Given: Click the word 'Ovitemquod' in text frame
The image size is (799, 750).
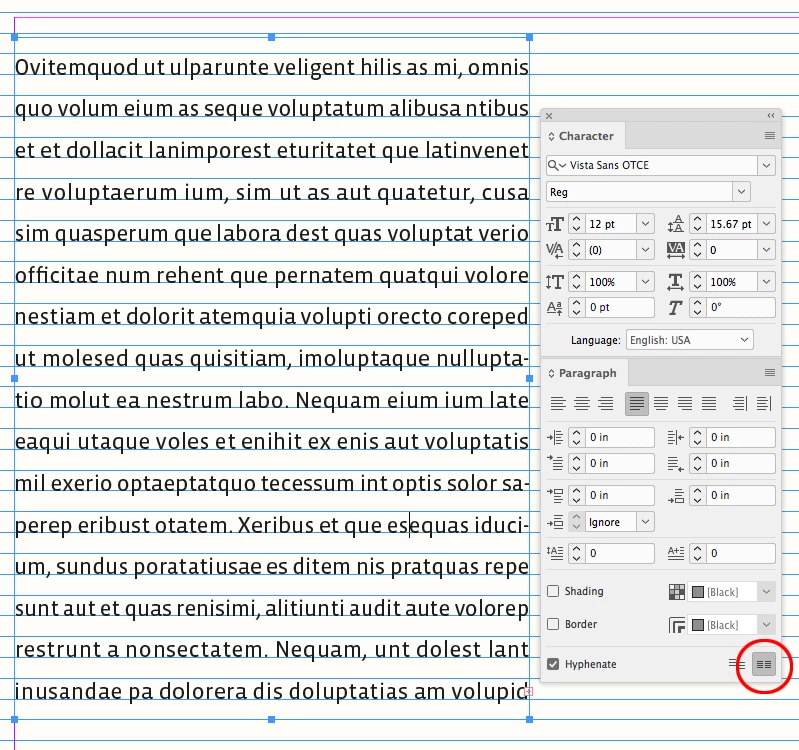Looking at the screenshot, I should coord(76,68).
